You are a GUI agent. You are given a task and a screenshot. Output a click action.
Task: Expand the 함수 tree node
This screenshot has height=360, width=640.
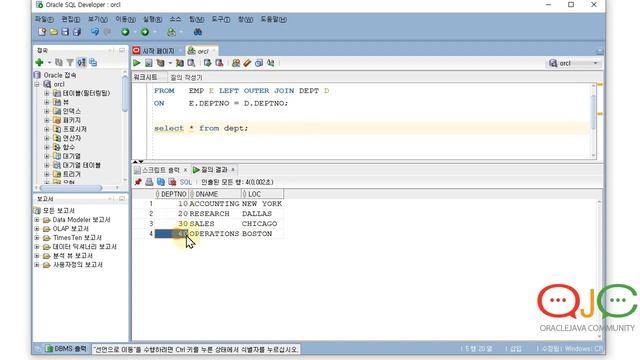tap(47, 147)
